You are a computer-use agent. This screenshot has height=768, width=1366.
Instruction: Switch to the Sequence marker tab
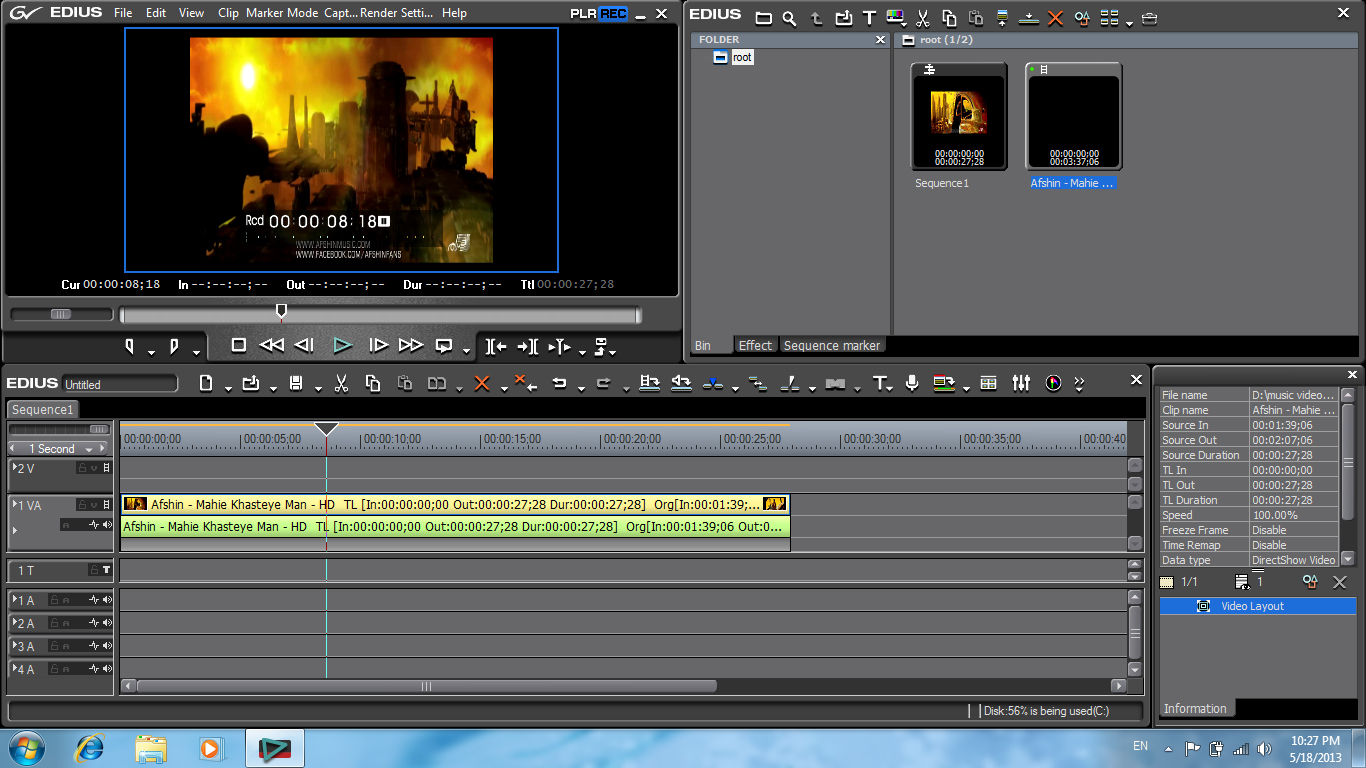tap(832, 345)
